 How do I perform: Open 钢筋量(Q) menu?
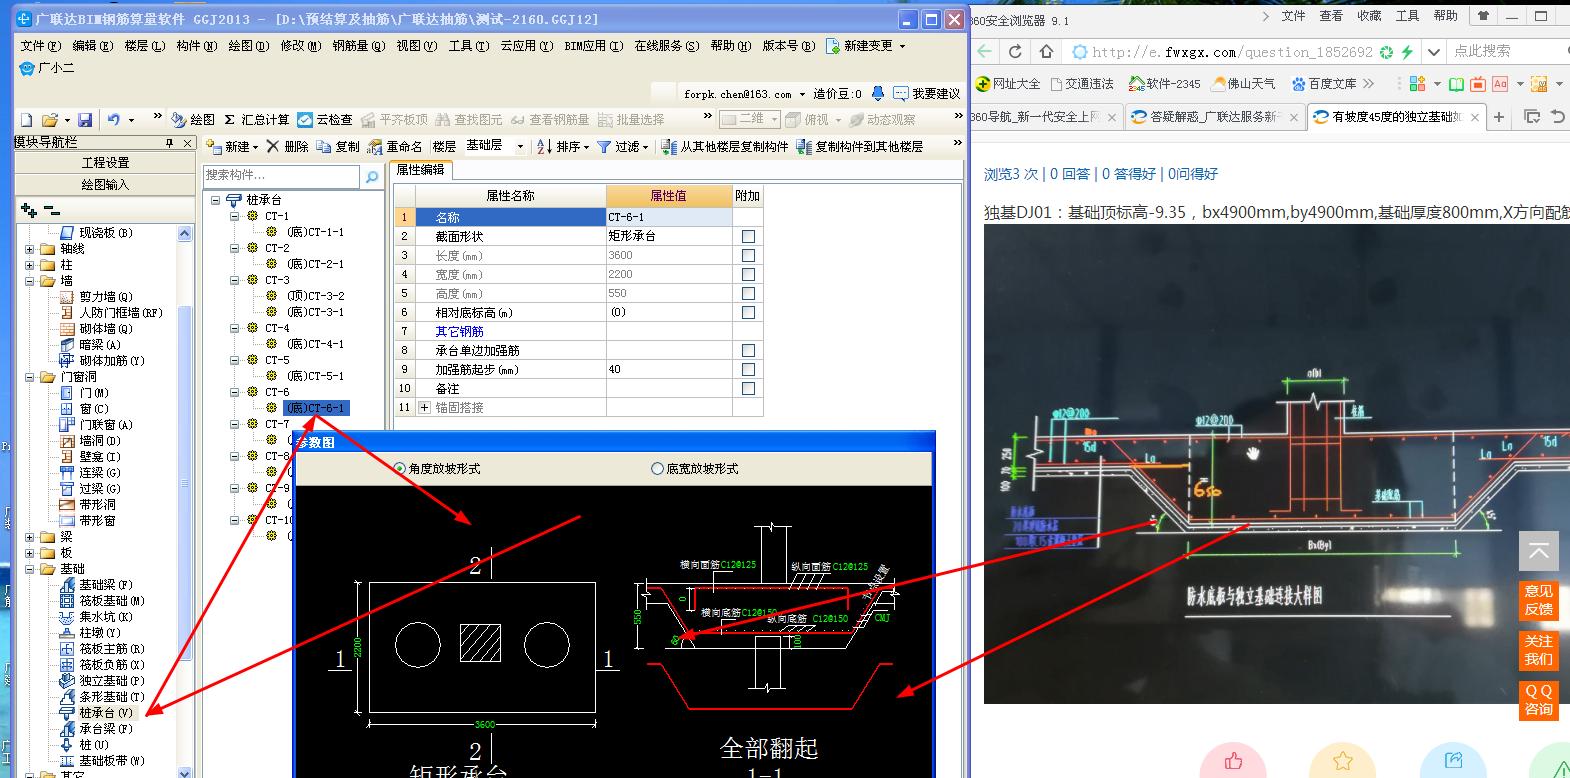click(x=359, y=46)
